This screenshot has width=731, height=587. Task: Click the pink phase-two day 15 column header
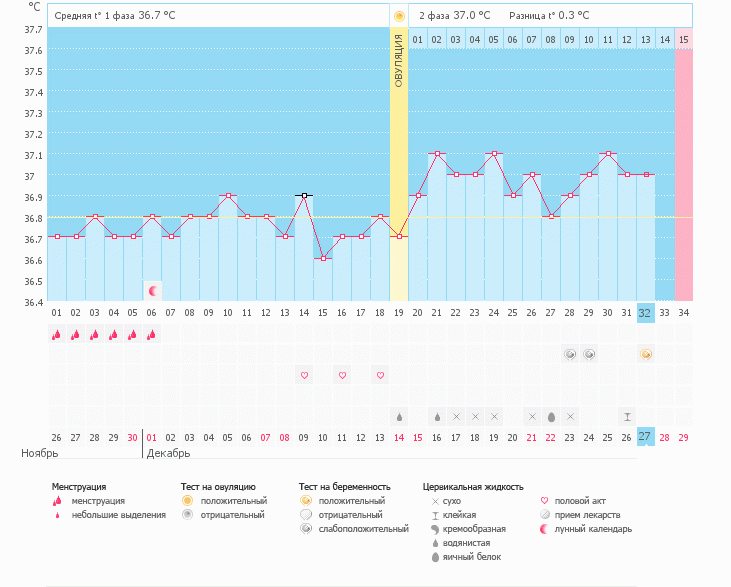[x=683, y=39]
